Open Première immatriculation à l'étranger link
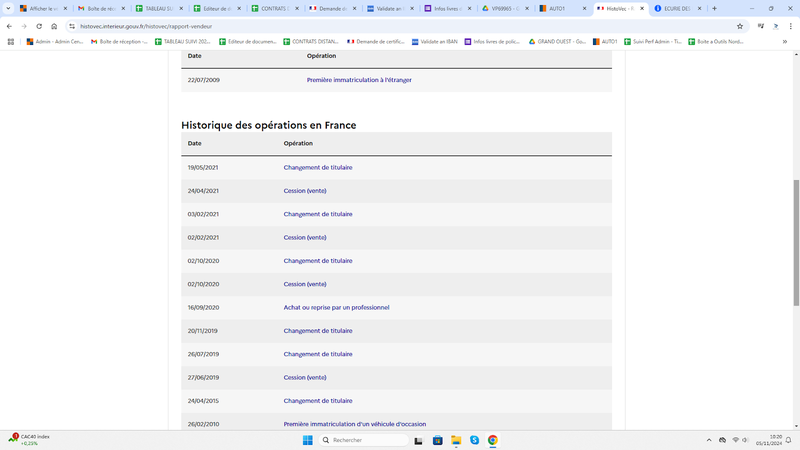The image size is (800, 450). click(x=359, y=80)
